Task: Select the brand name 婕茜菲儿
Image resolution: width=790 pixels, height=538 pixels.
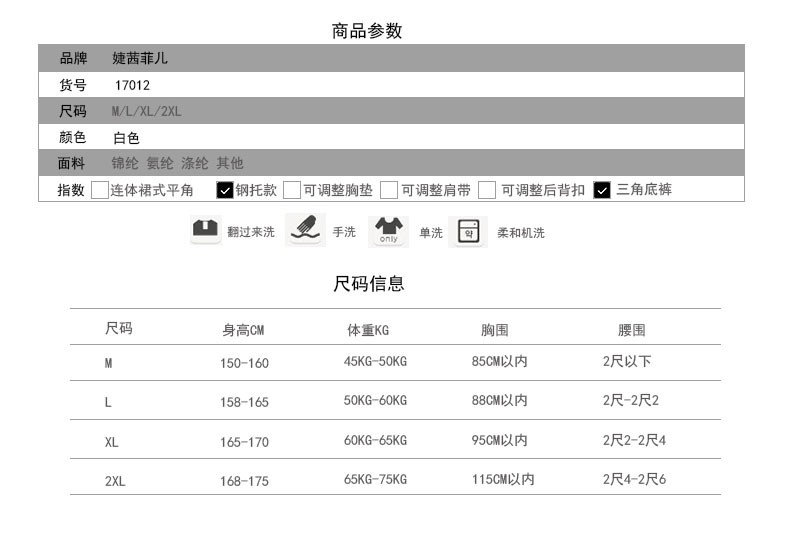Action: tap(140, 58)
